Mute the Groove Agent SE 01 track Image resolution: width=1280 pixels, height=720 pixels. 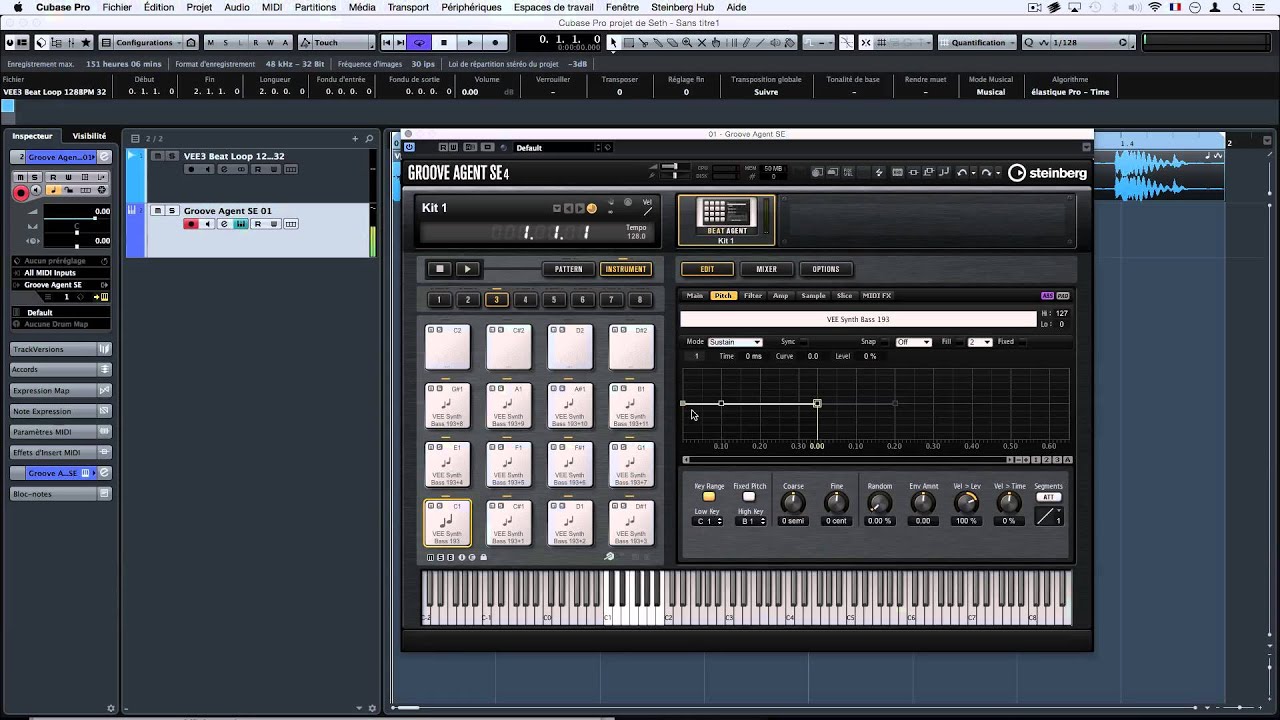pos(158,211)
